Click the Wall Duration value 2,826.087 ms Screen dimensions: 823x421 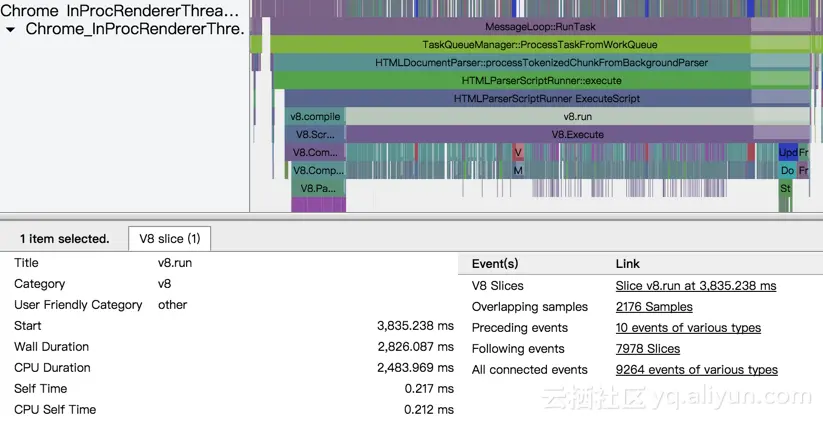coord(416,346)
